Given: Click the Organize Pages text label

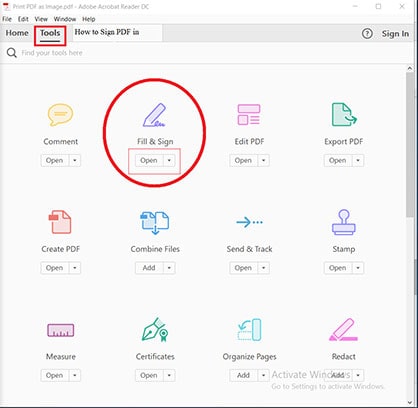Looking at the screenshot, I should 249,357.
